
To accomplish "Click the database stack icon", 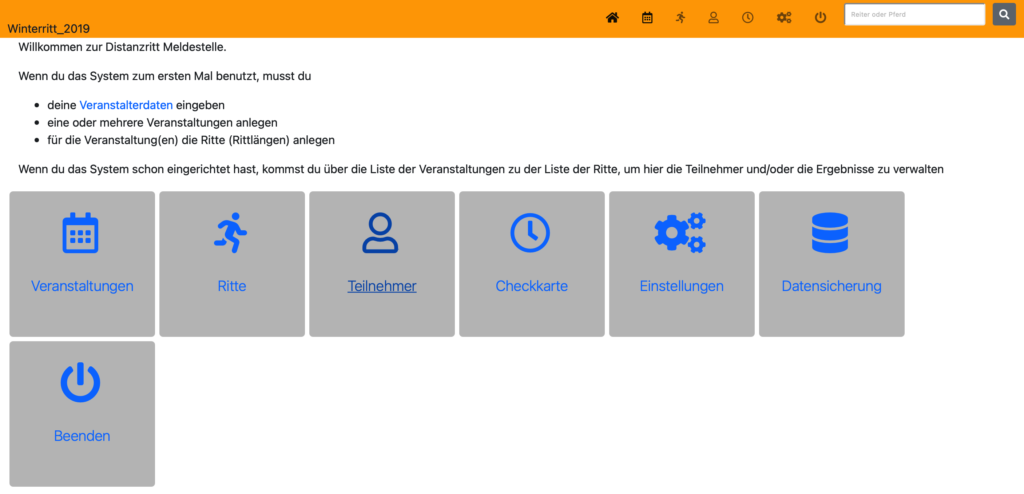I will click(x=831, y=233).
